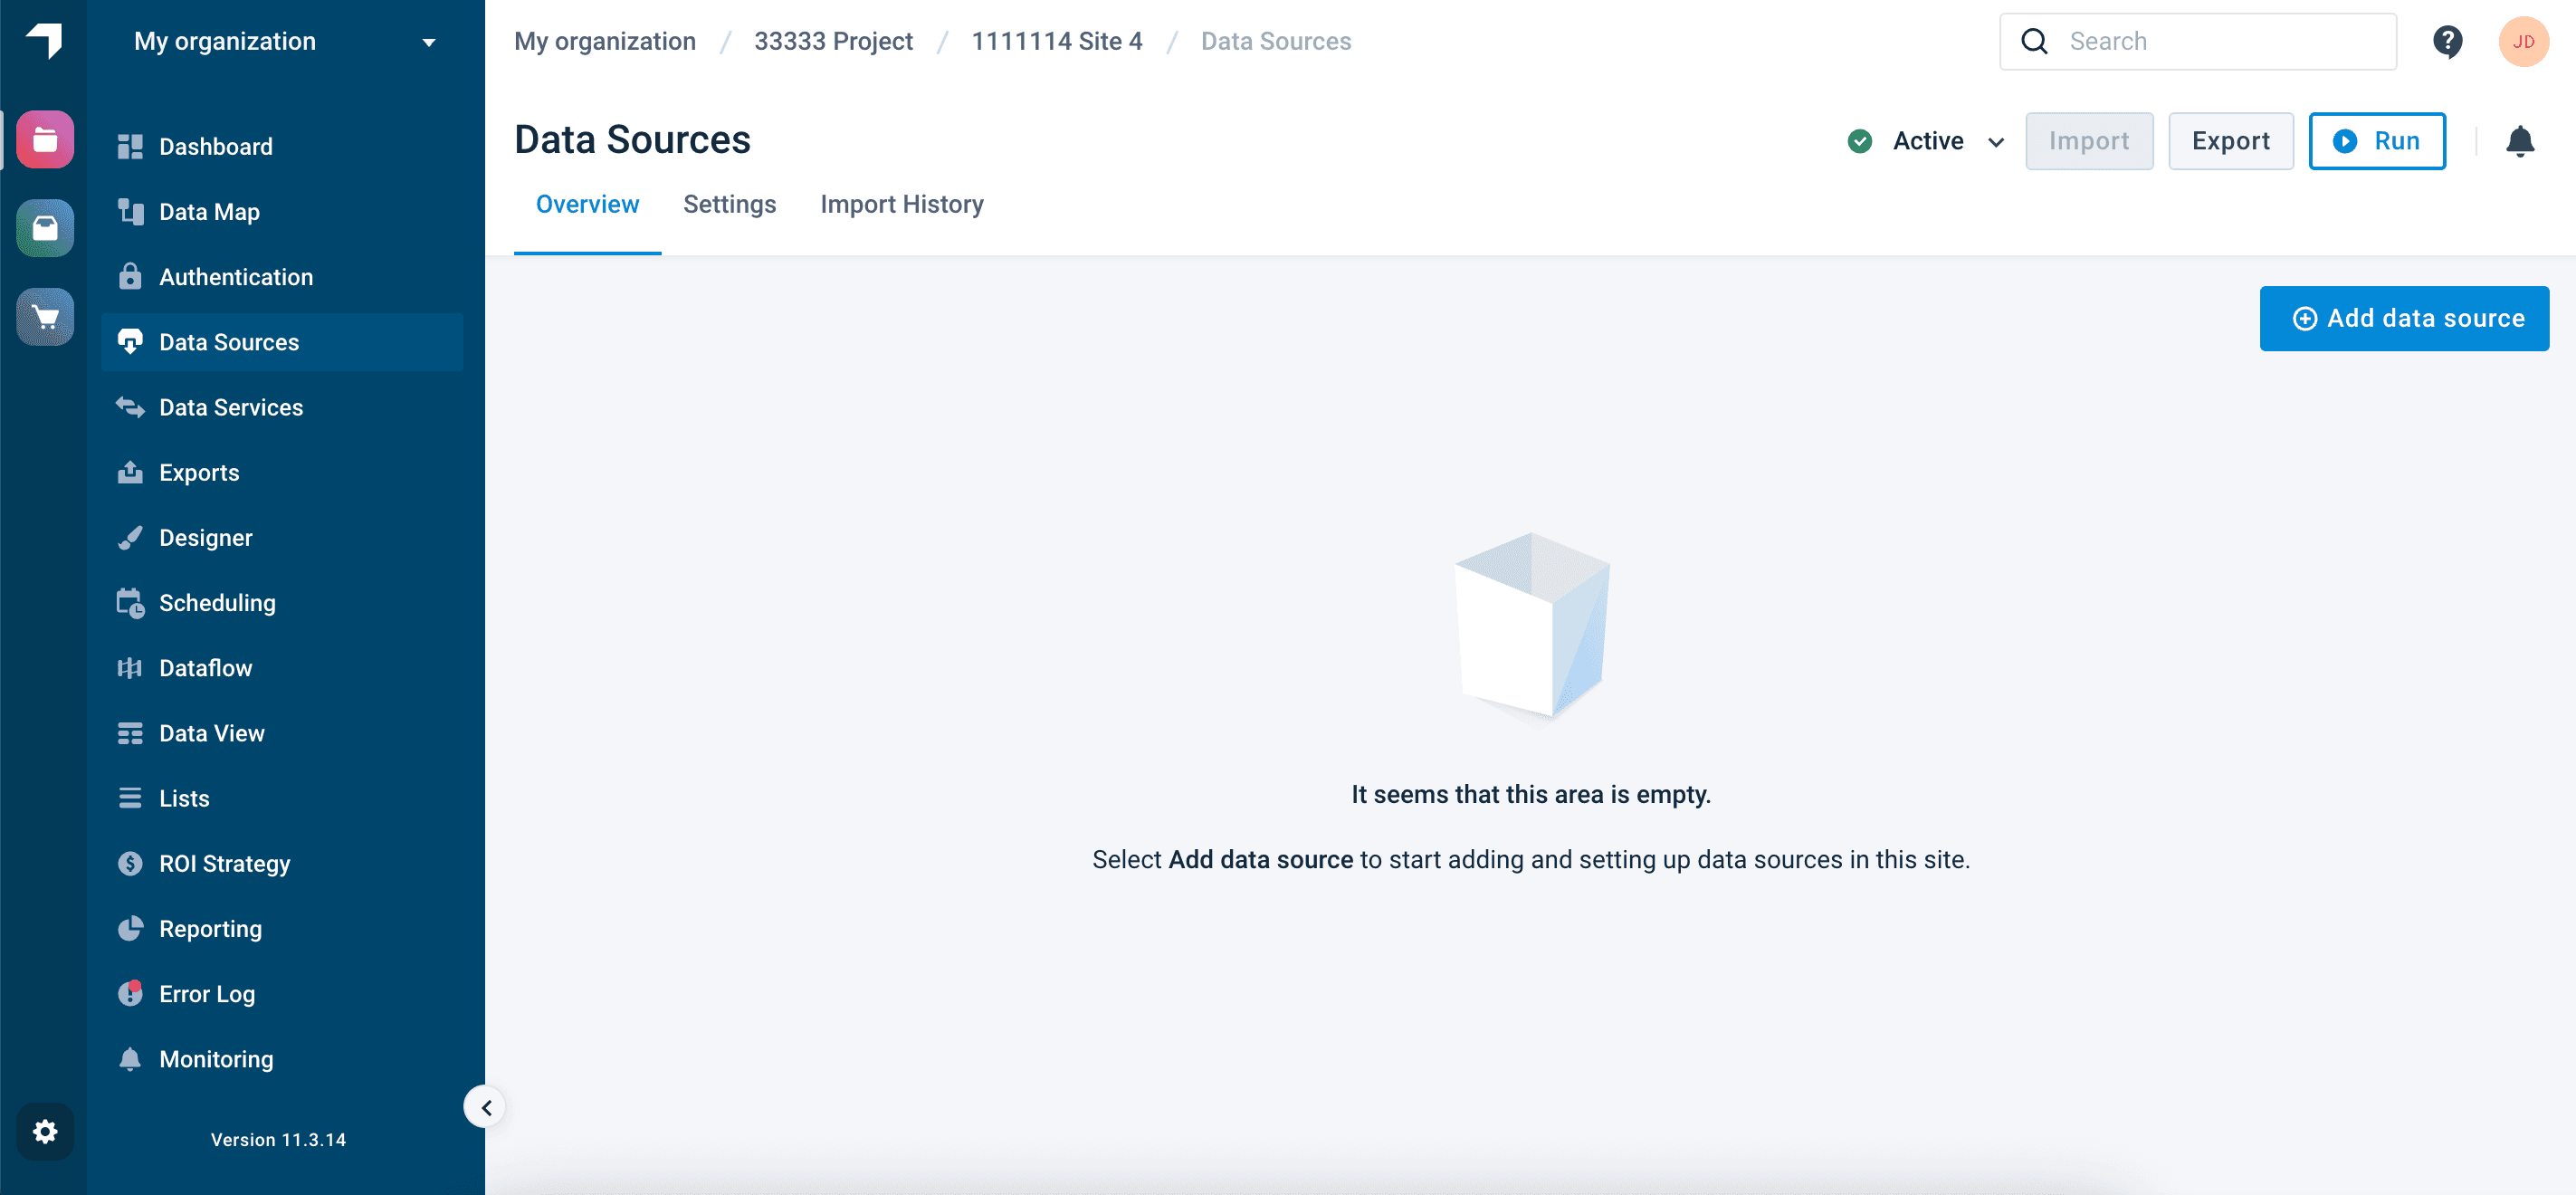Viewport: 2576px width, 1195px height.
Task: Click the Add data source button
Action: click(x=2403, y=318)
